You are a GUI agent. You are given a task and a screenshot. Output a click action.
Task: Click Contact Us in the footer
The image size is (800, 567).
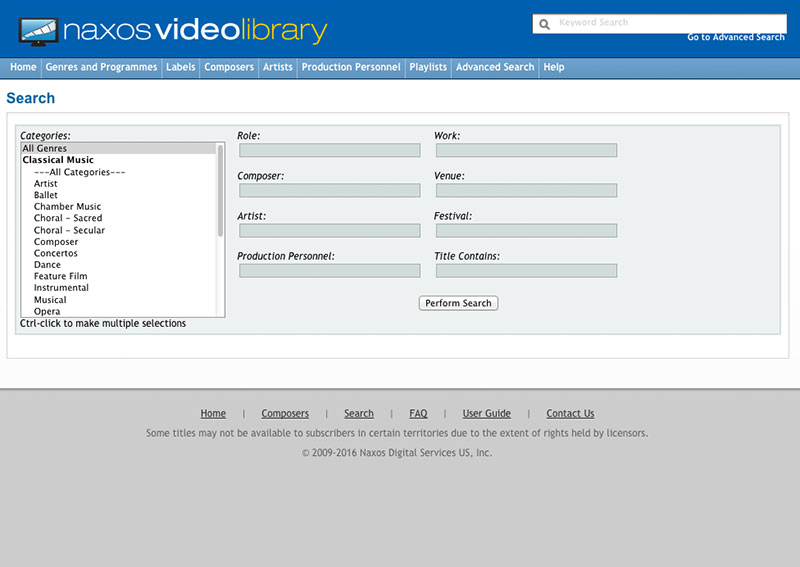point(570,414)
